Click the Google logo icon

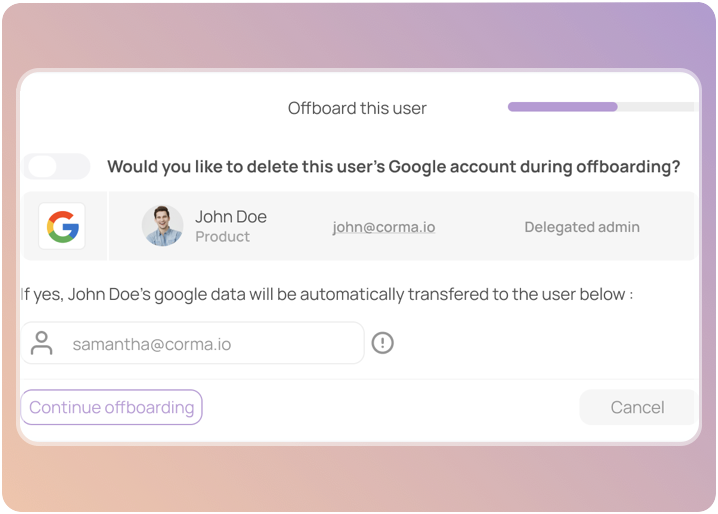click(x=62, y=227)
